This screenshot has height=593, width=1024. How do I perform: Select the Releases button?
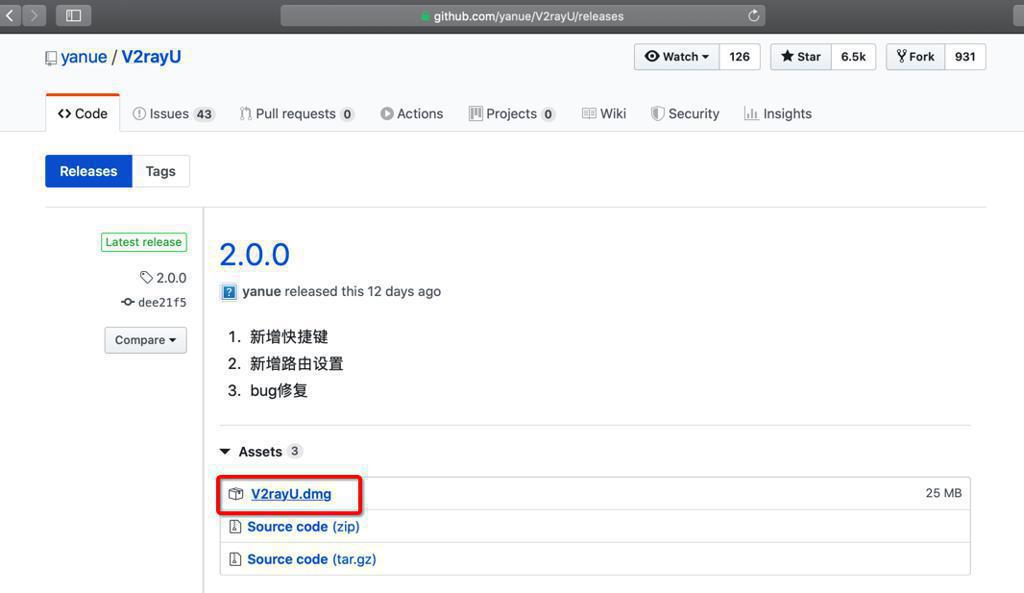pyautogui.click(x=89, y=171)
